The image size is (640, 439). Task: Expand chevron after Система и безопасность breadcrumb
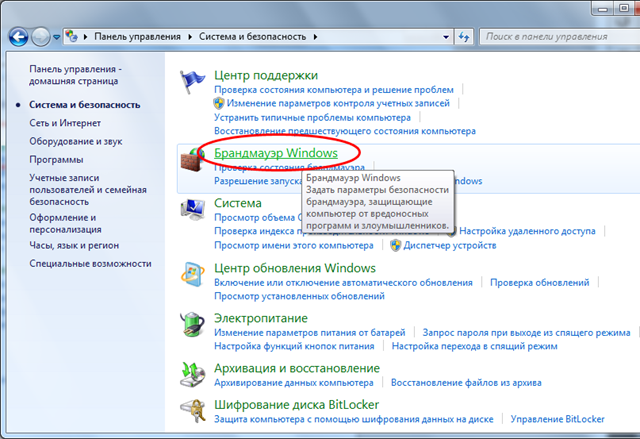pos(316,37)
